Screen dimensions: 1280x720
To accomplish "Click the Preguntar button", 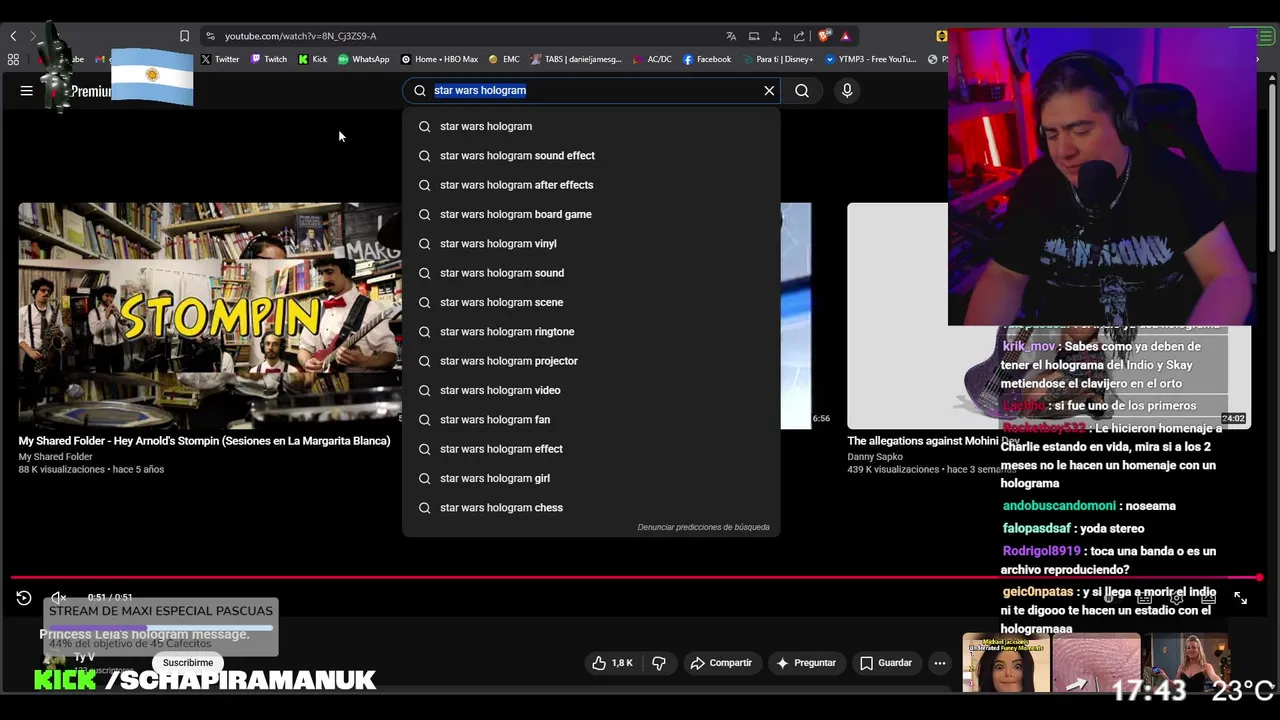I will [x=805, y=663].
